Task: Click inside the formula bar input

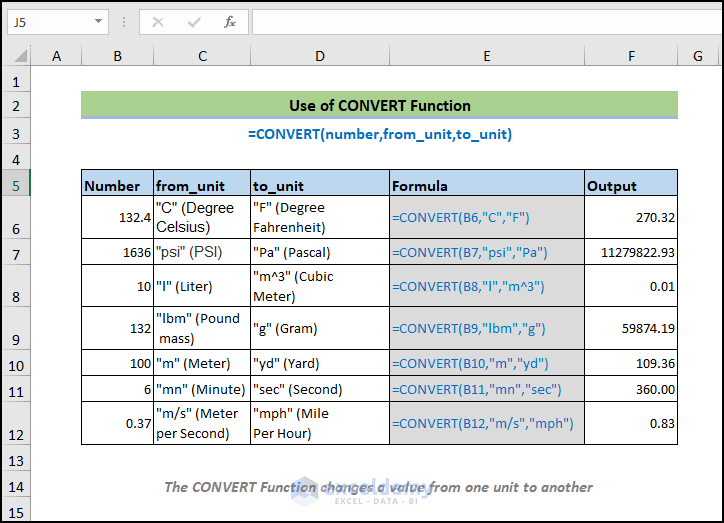Action: 487,22
